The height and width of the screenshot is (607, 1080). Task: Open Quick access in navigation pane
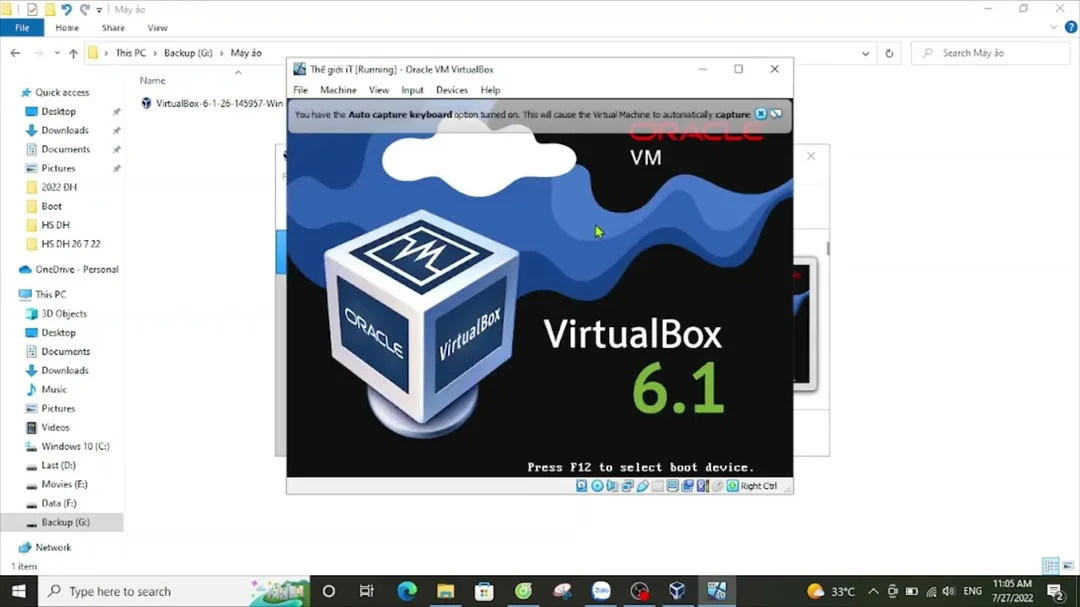[x=61, y=92]
